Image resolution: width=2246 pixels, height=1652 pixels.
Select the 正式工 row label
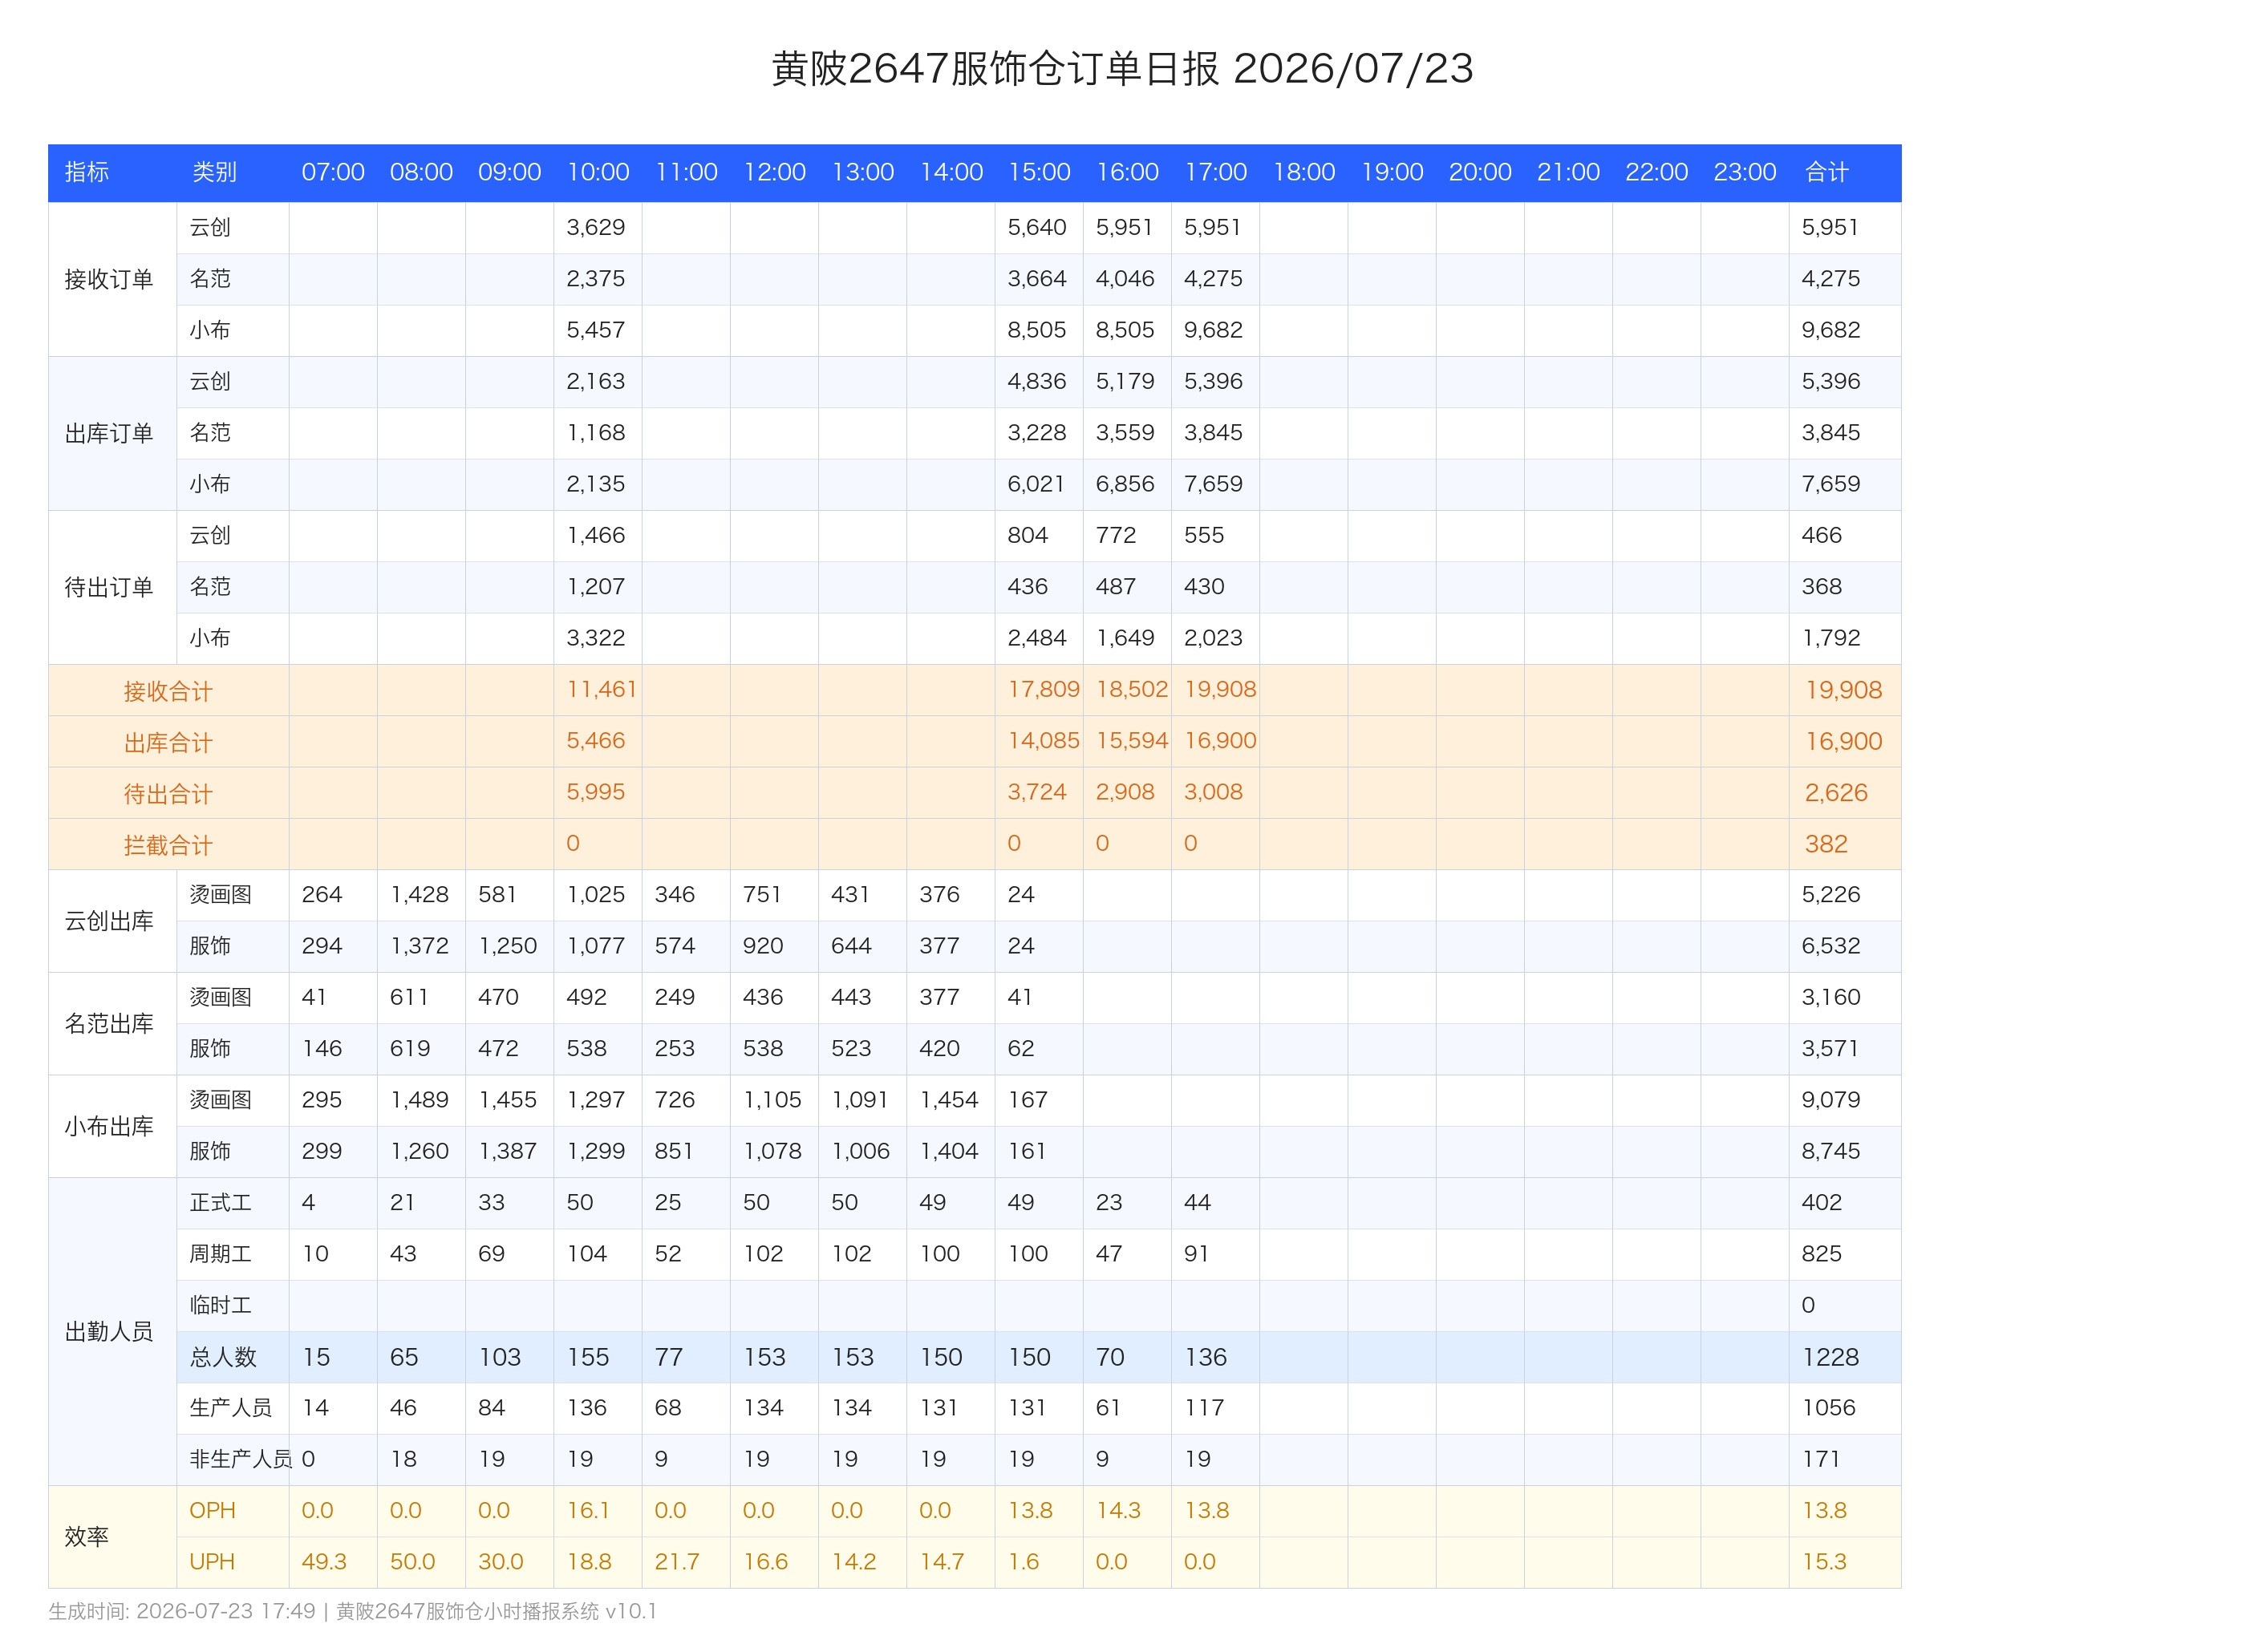tap(221, 1203)
